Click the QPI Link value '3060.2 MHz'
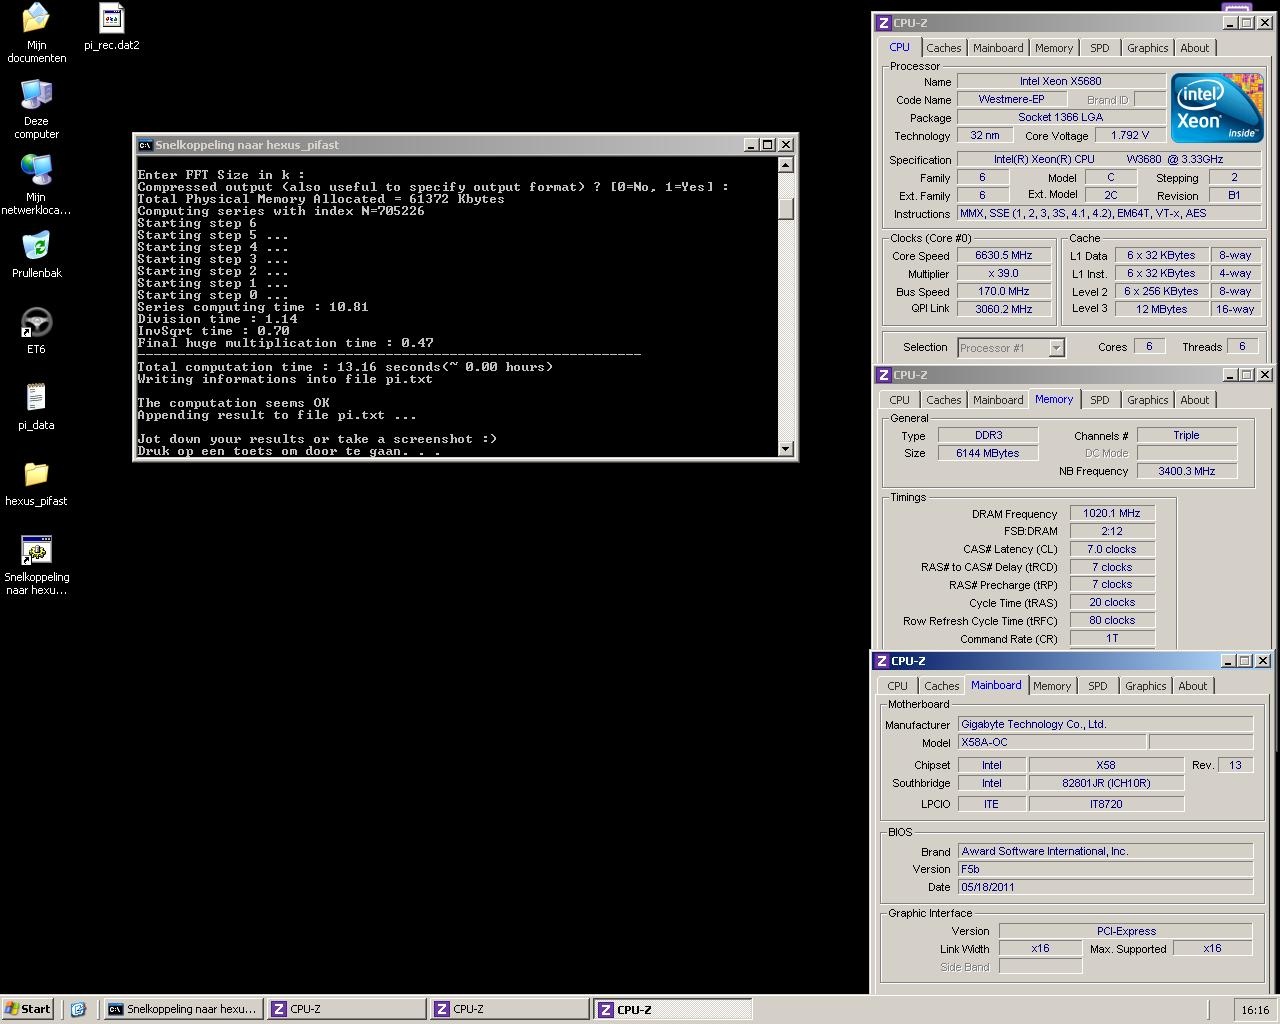Image resolution: width=1280 pixels, height=1024 pixels. pyautogui.click(x=1004, y=309)
